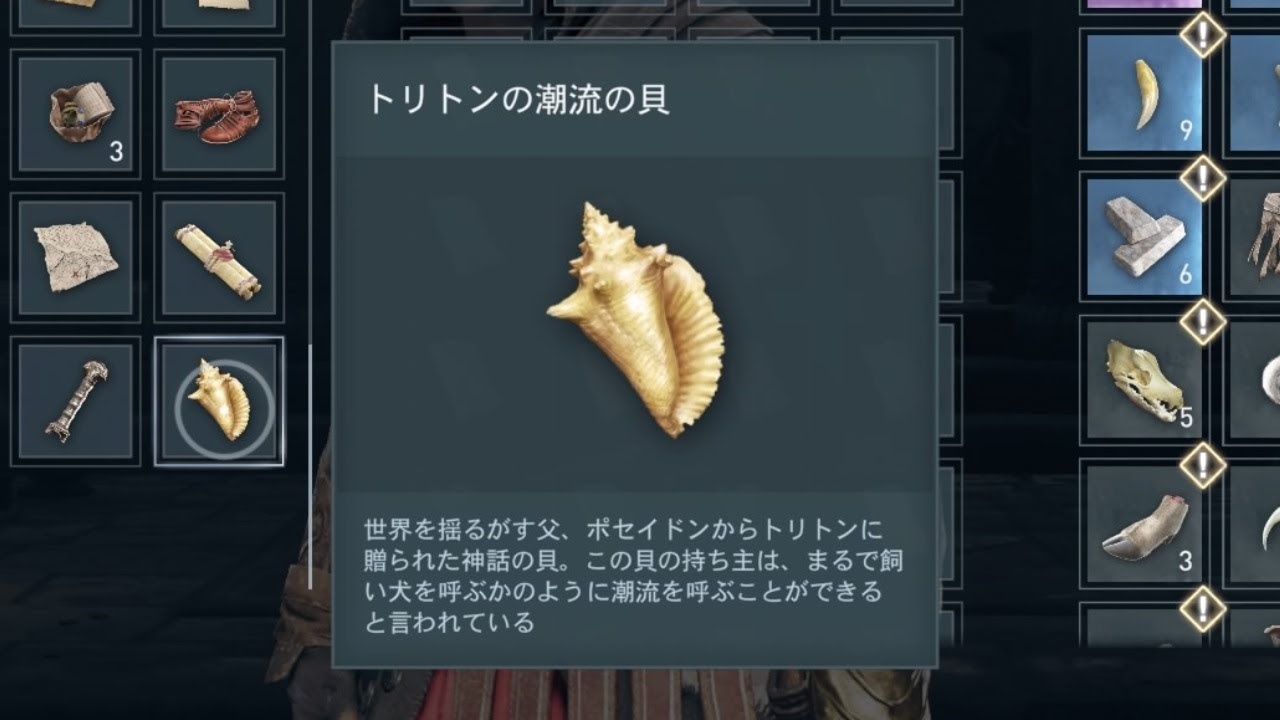
Task: Click the item description text about Poseidon
Action: click(633, 576)
